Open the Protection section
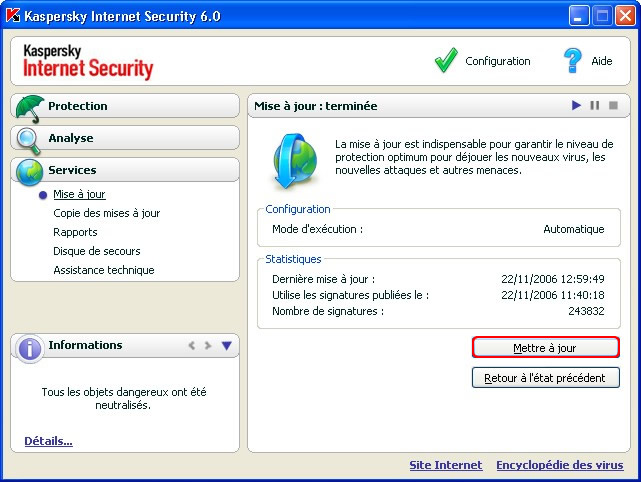This screenshot has height=482, width=641. pos(125,106)
